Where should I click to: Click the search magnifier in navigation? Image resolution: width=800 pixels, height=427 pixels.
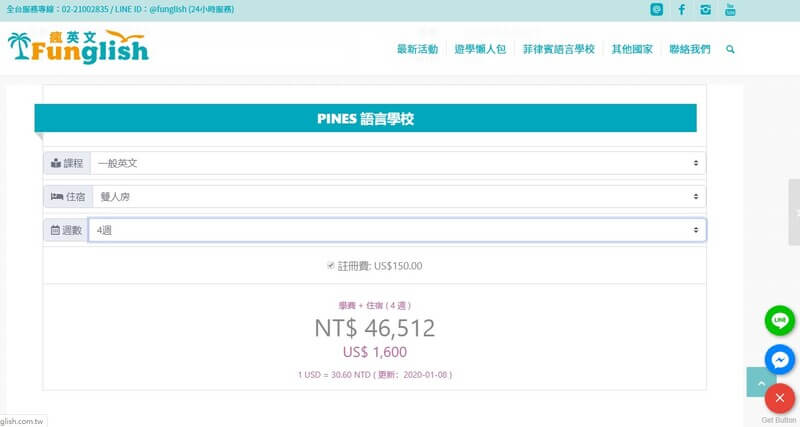point(731,49)
